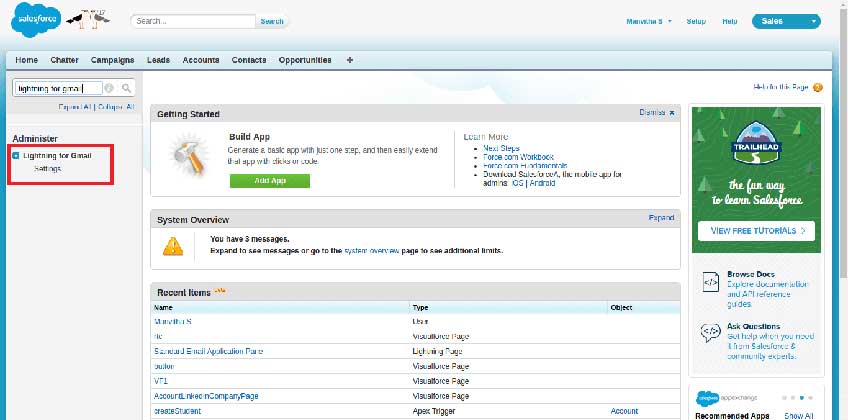Open Manvitha S recent item
The height and width of the screenshot is (420, 848).
click(173, 322)
